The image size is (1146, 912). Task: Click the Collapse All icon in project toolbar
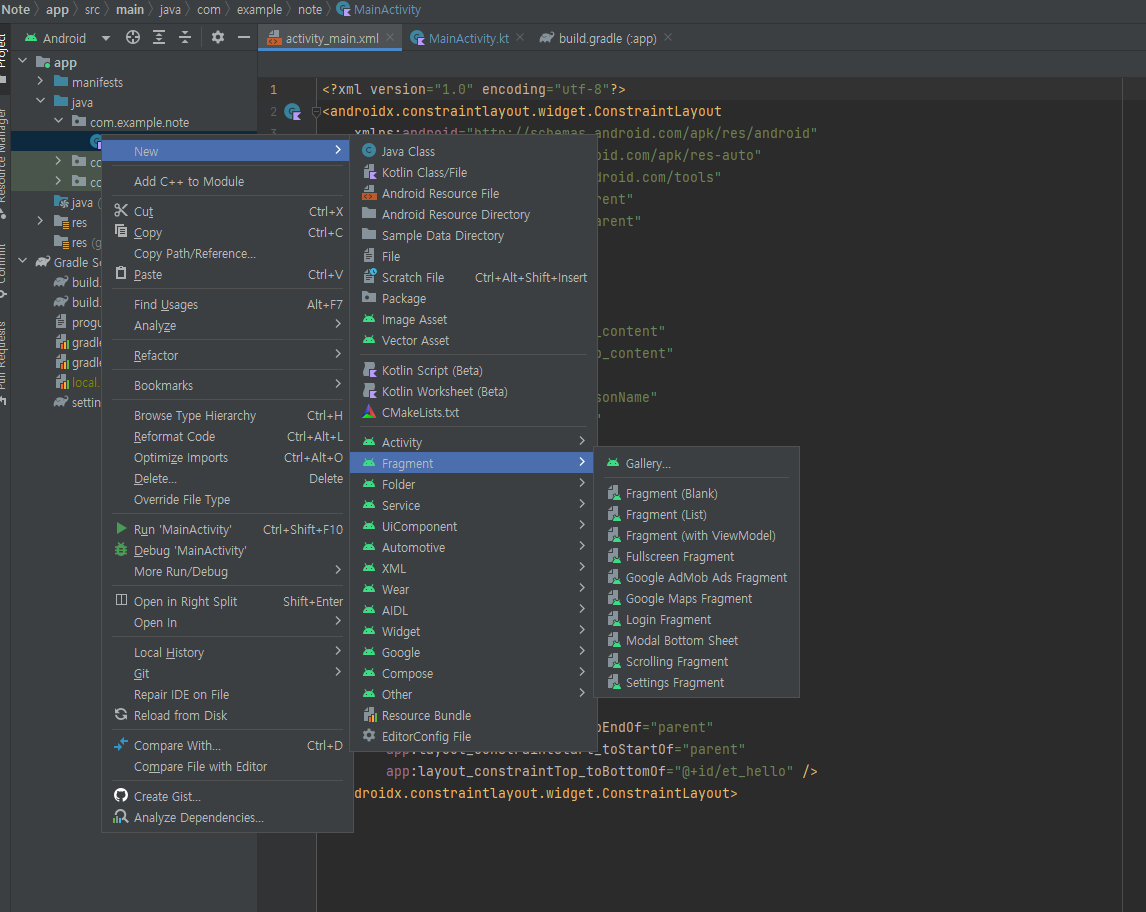(185, 37)
